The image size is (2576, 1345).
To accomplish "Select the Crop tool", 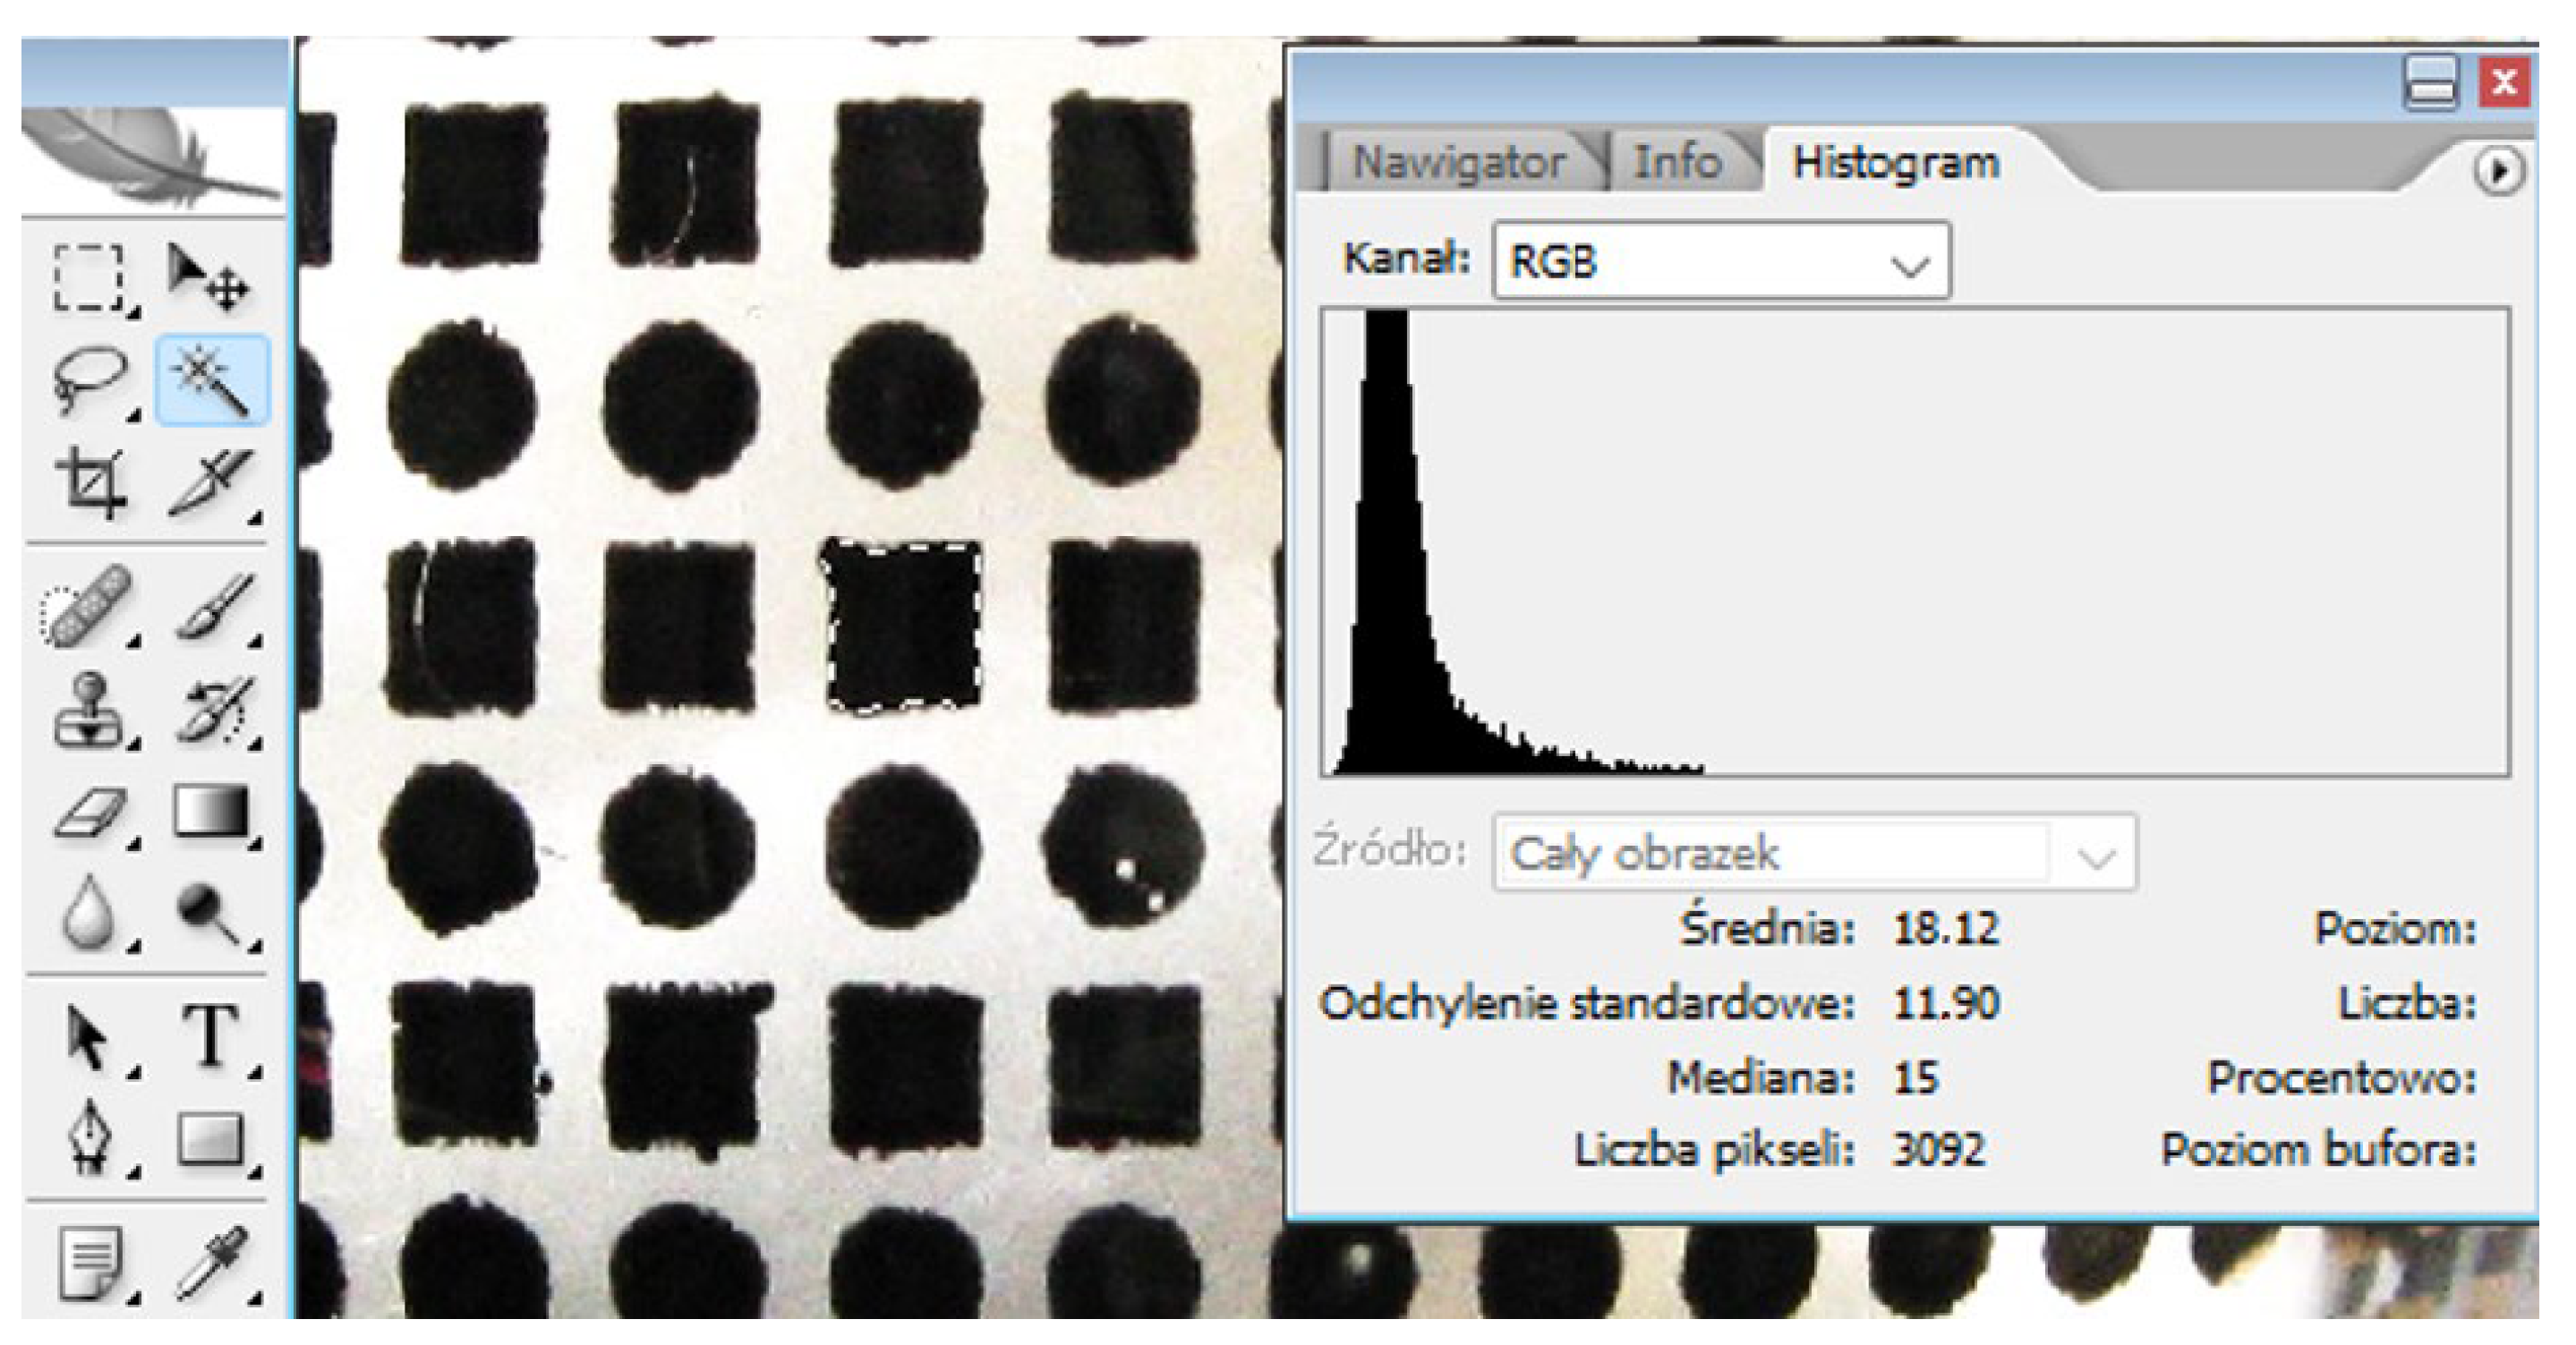I will point(92,482).
